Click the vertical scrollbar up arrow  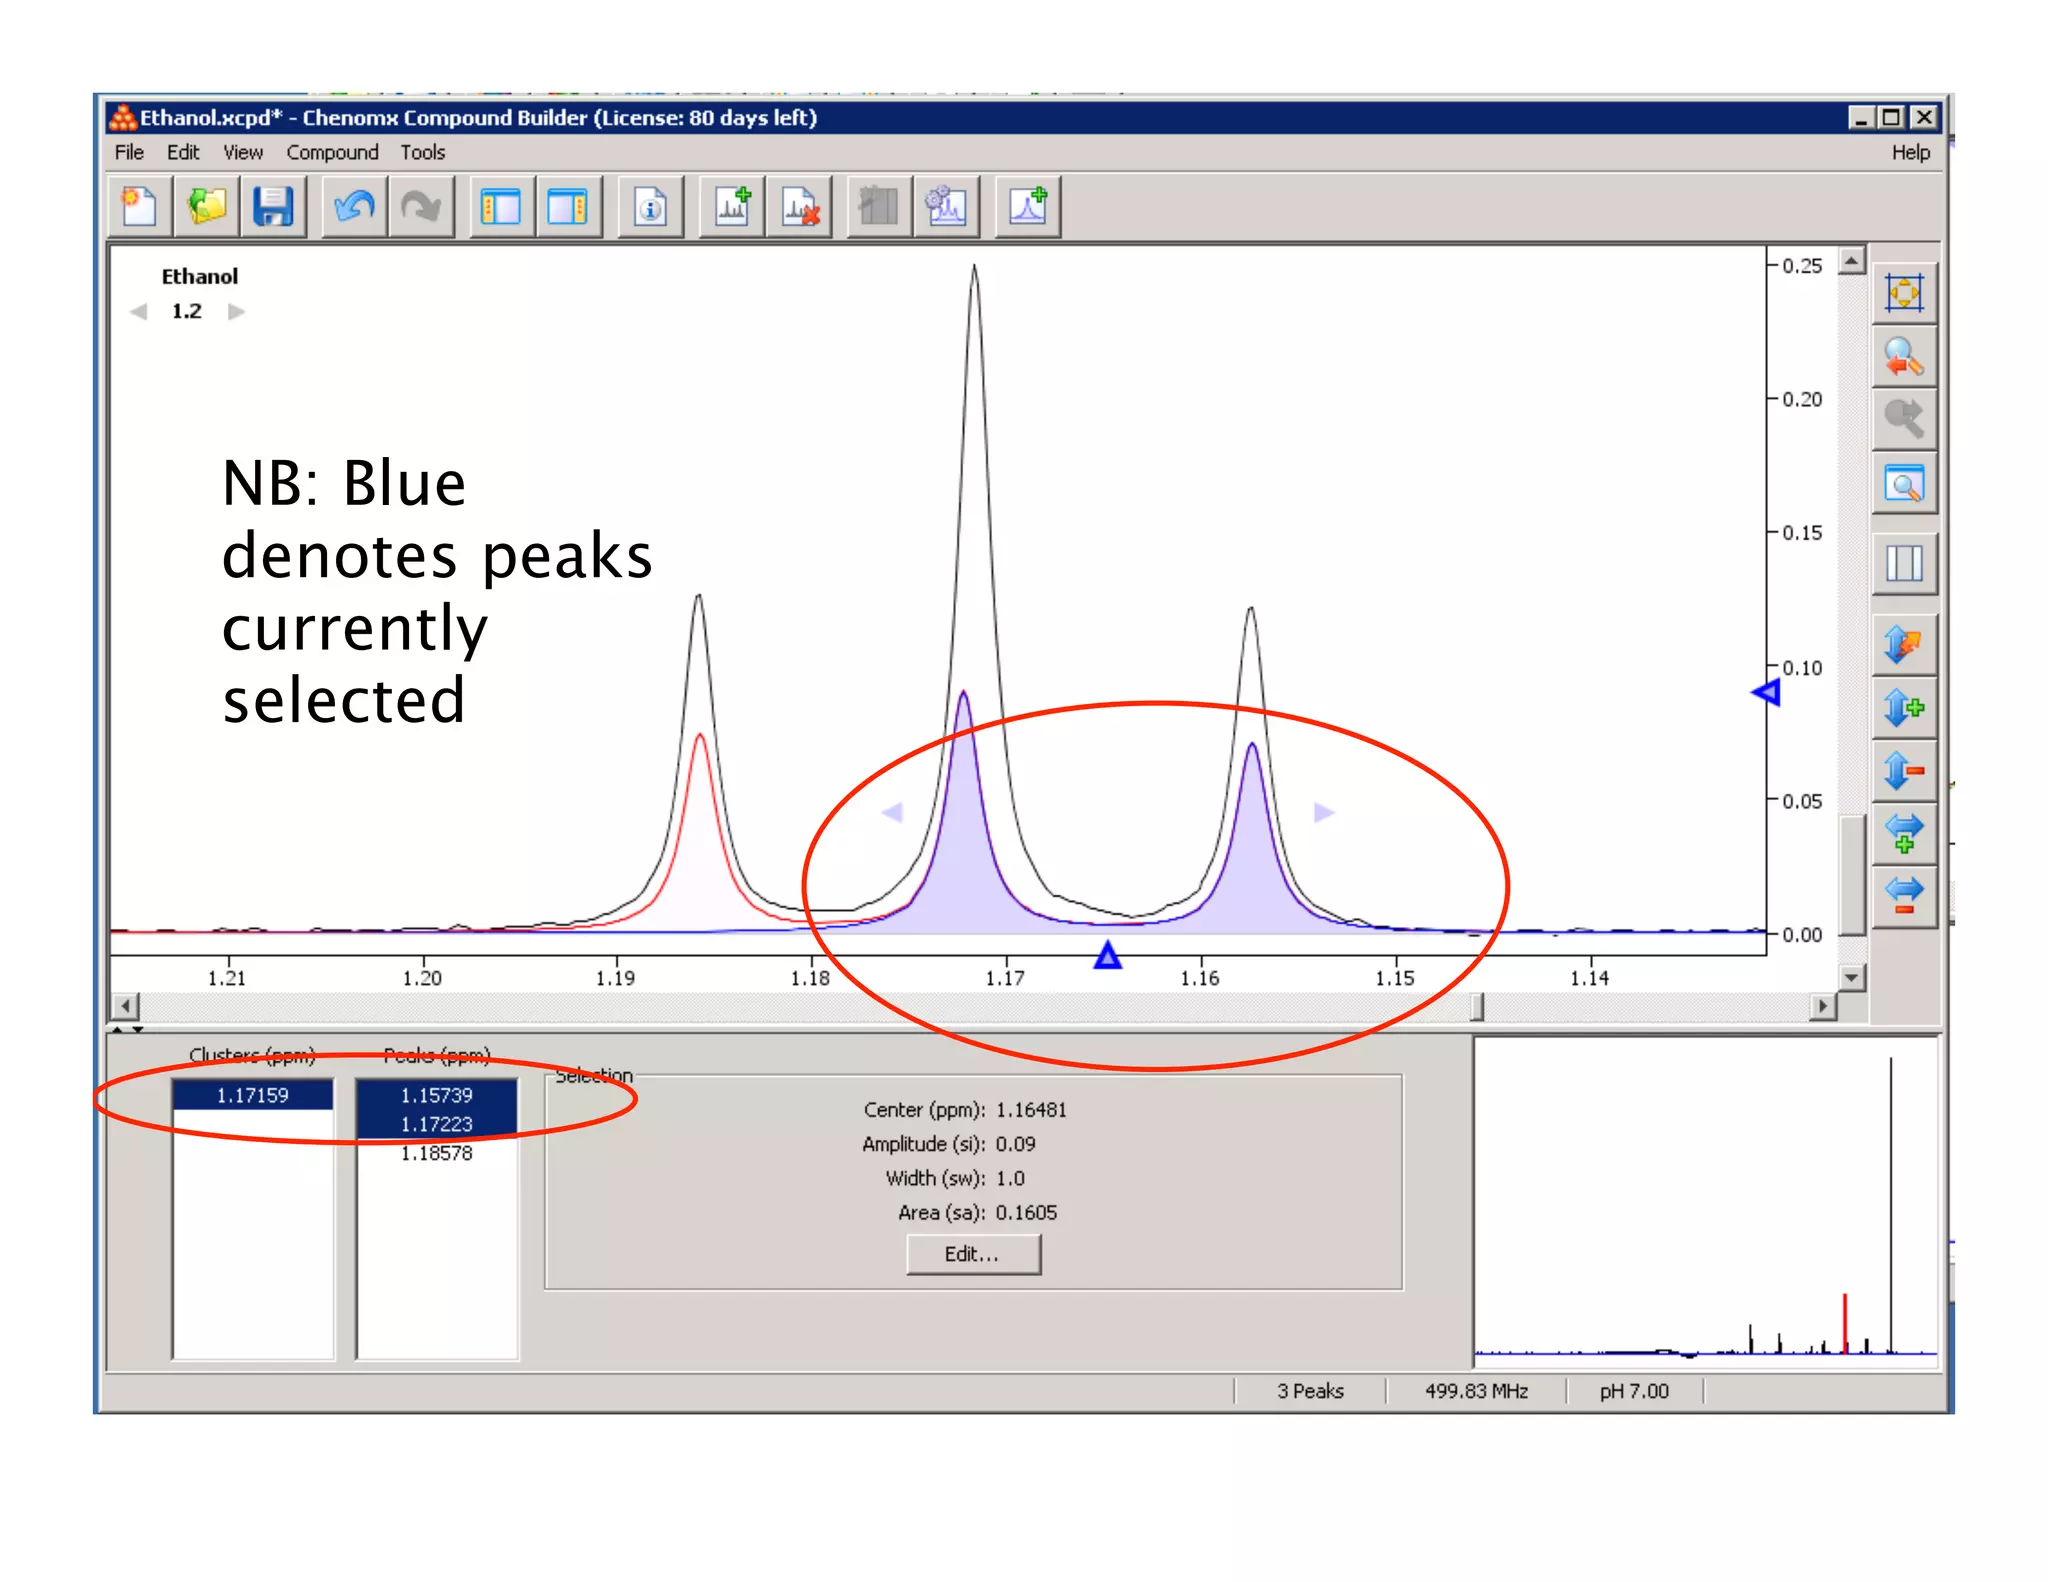tap(1852, 261)
